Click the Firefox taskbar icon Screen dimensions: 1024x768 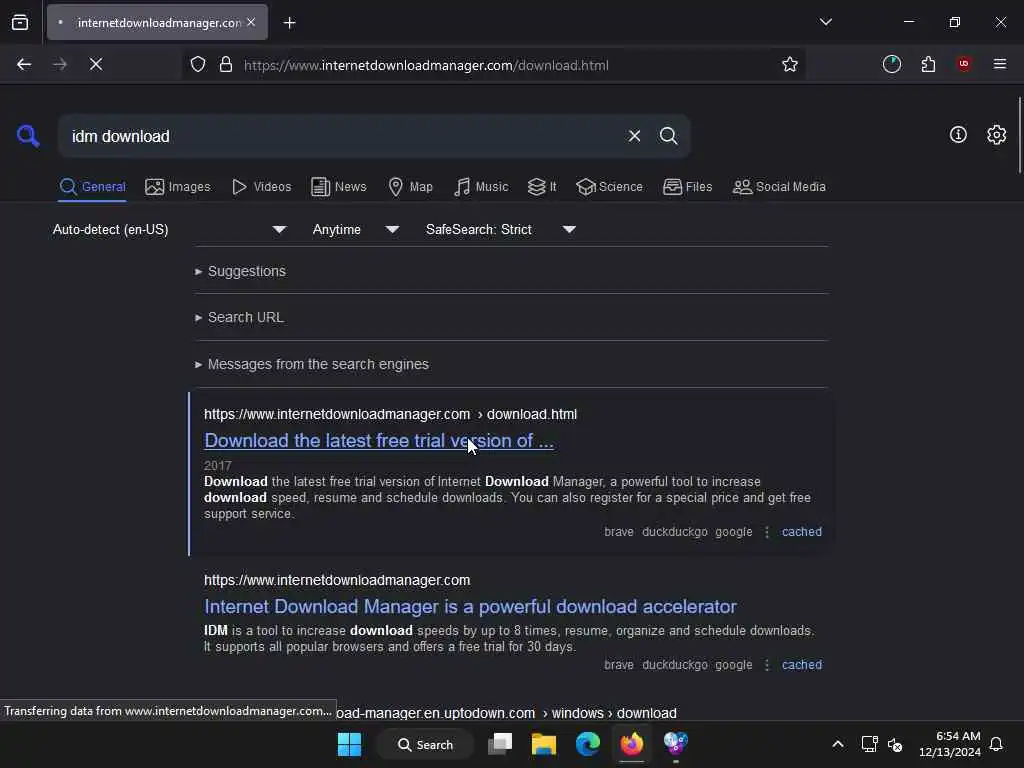point(632,744)
